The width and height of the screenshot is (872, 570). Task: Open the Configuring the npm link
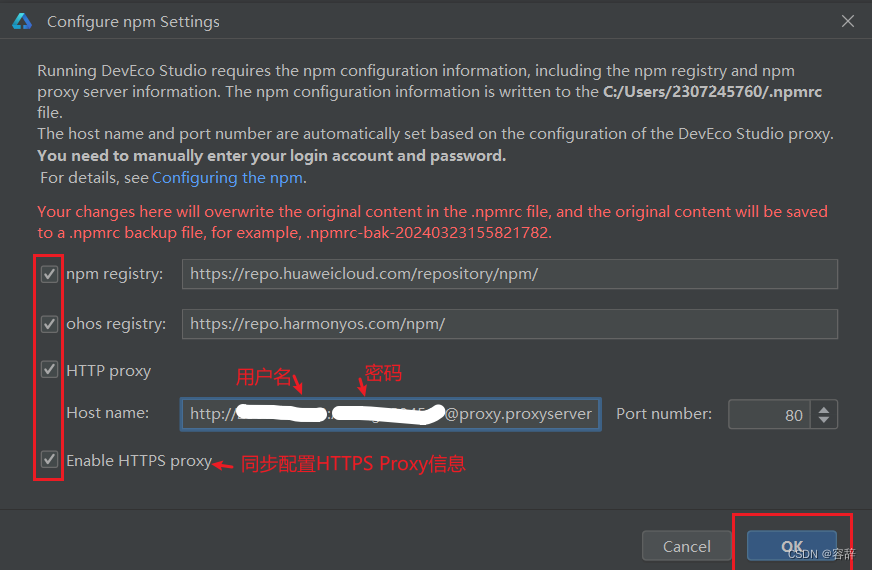click(x=227, y=178)
